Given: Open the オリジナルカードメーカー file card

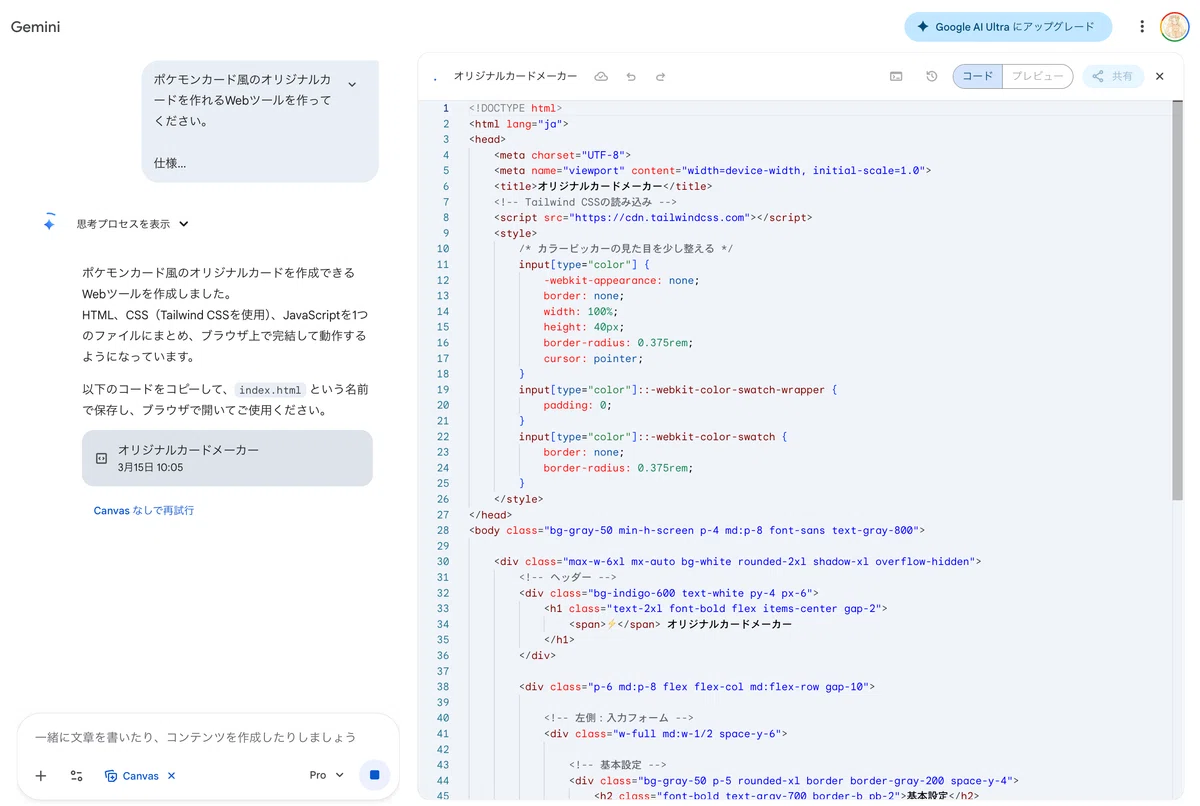Looking at the screenshot, I should click(227, 458).
